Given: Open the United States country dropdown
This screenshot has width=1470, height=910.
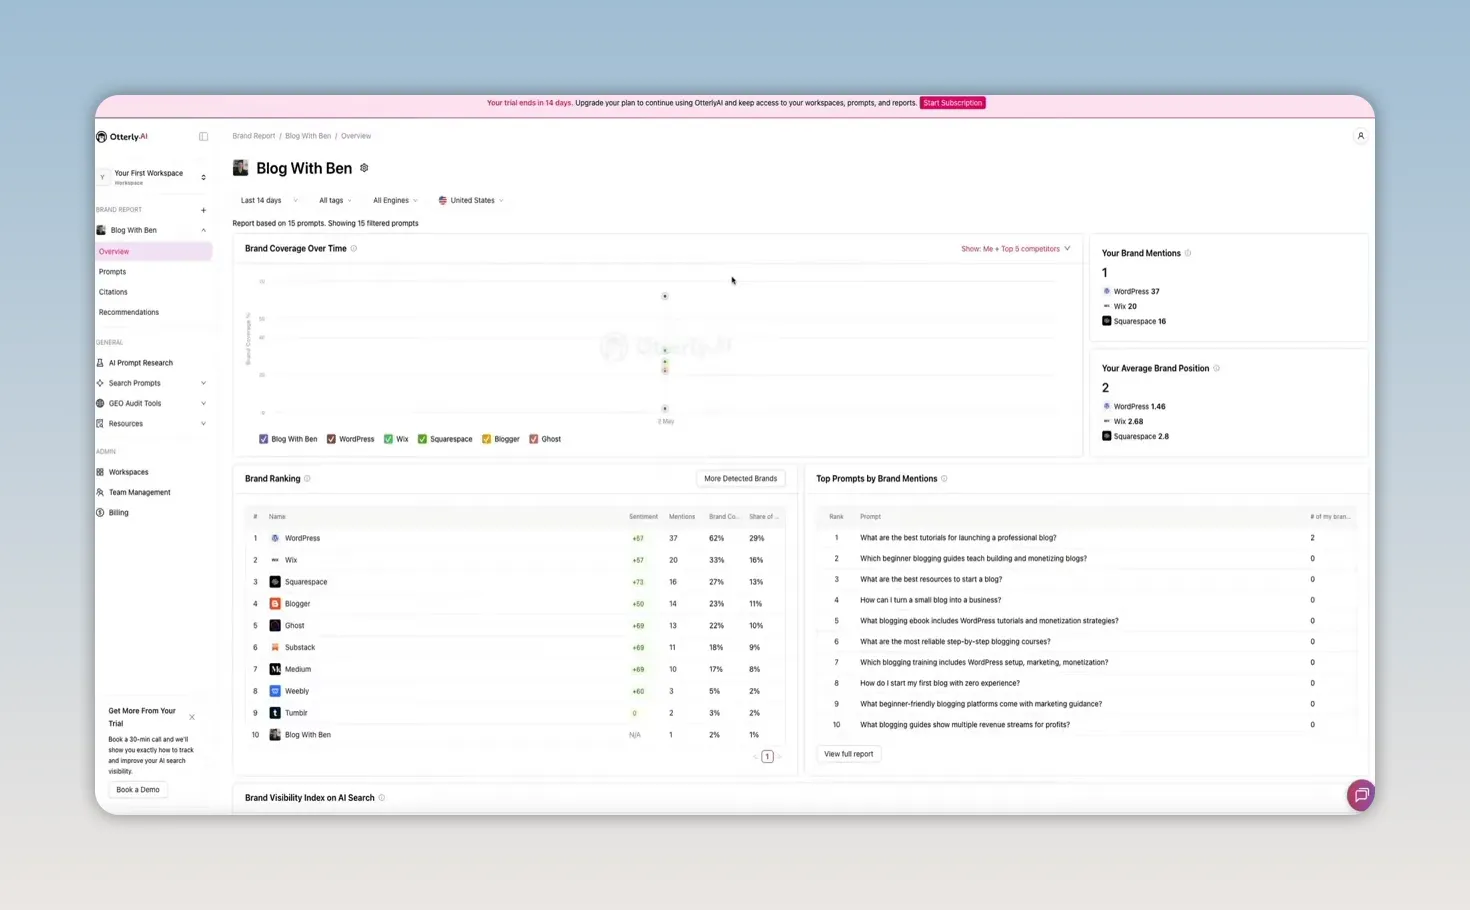Looking at the screenshot, I should coord(471,201).
